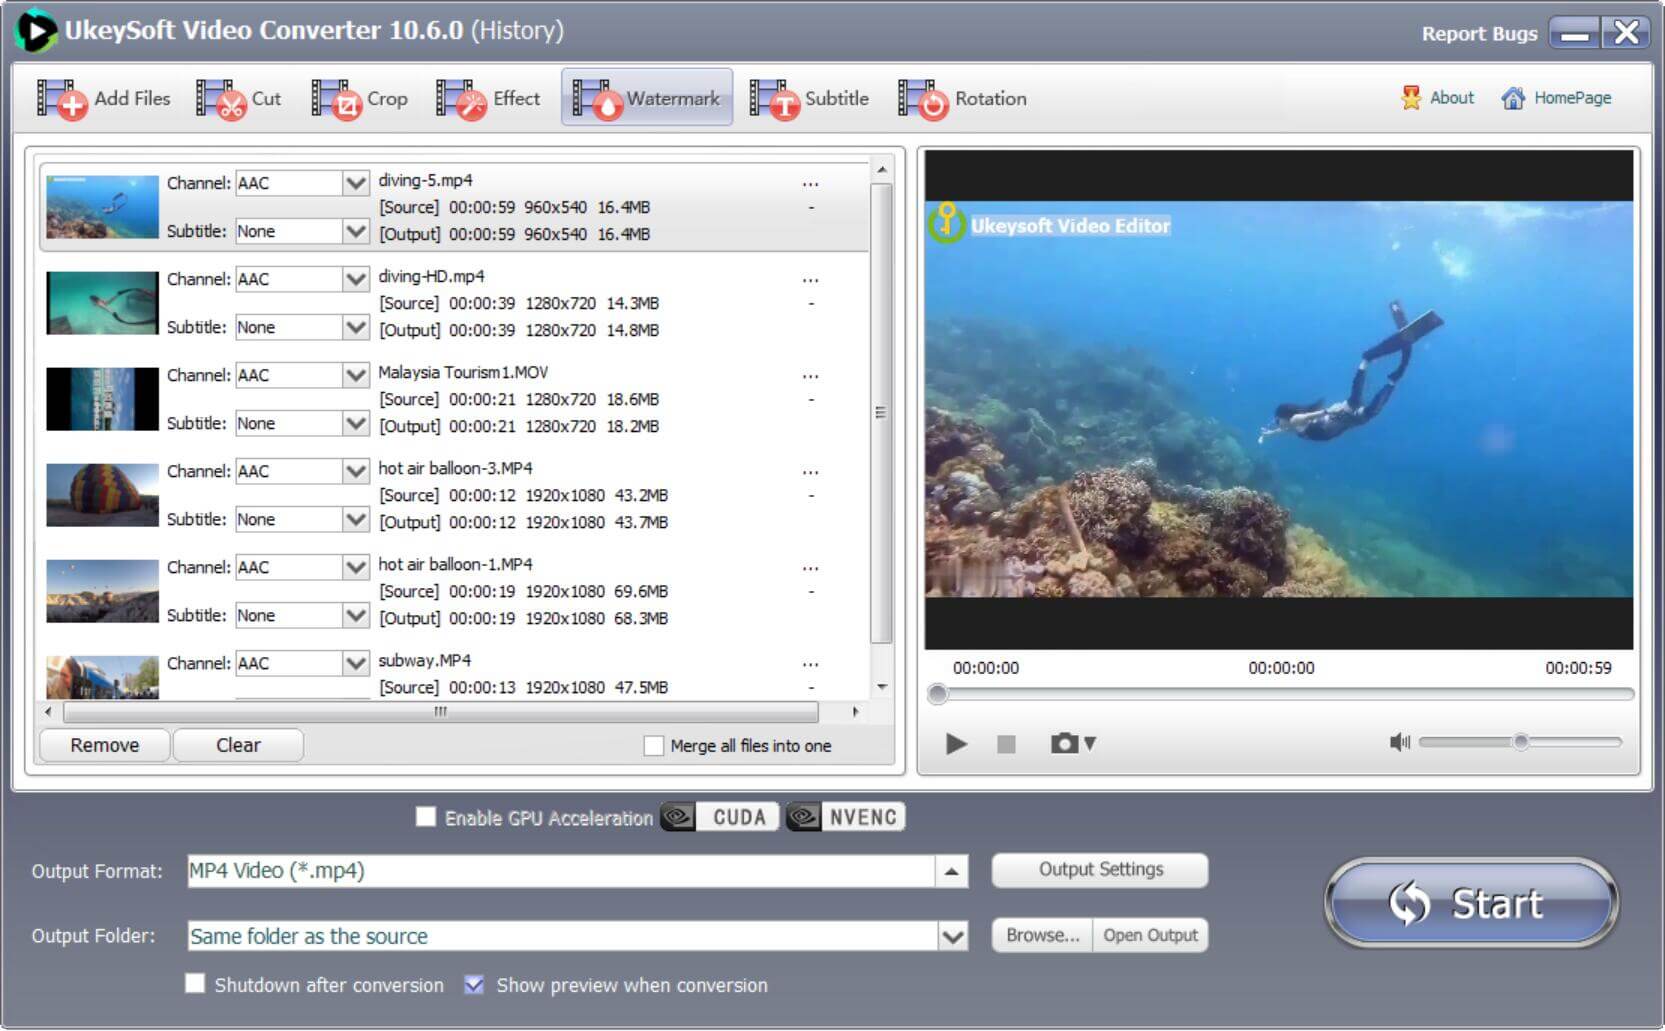Click the Browse... button
Viewport: 1665px width, 1031px height.
click(x=1042, y=935)
